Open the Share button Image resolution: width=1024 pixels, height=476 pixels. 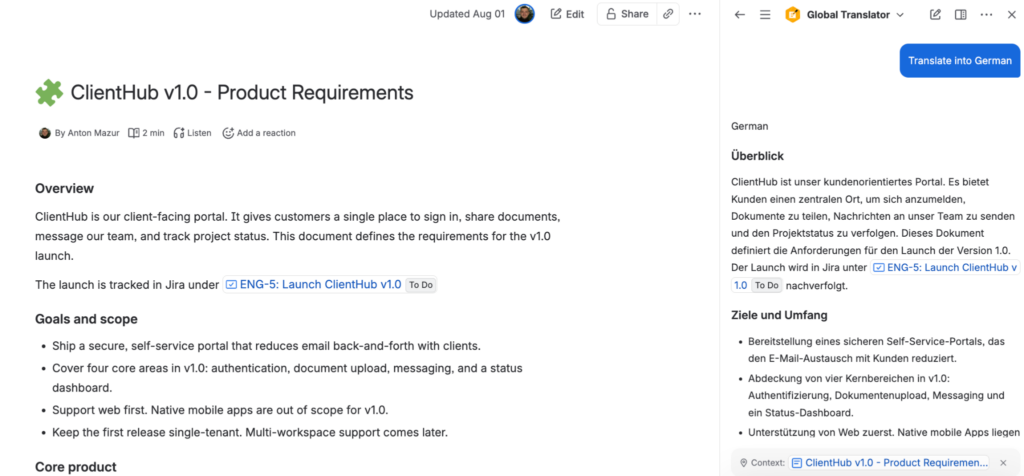tap(626, 14)
